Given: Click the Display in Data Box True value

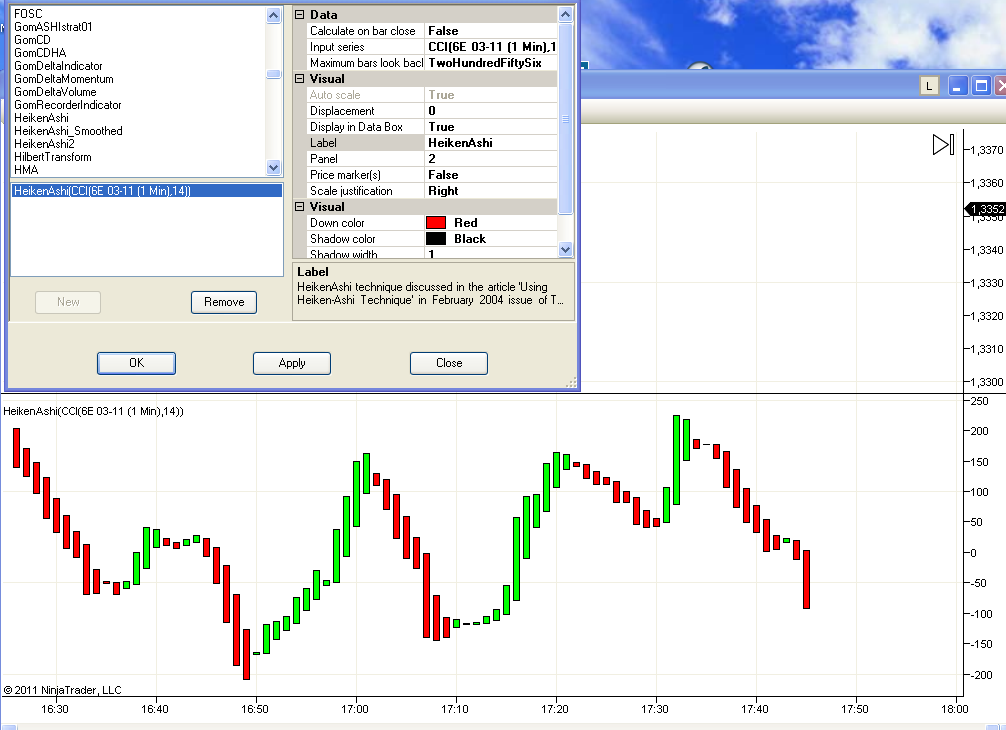Looking at the screenshot, I should coord(491,127).
